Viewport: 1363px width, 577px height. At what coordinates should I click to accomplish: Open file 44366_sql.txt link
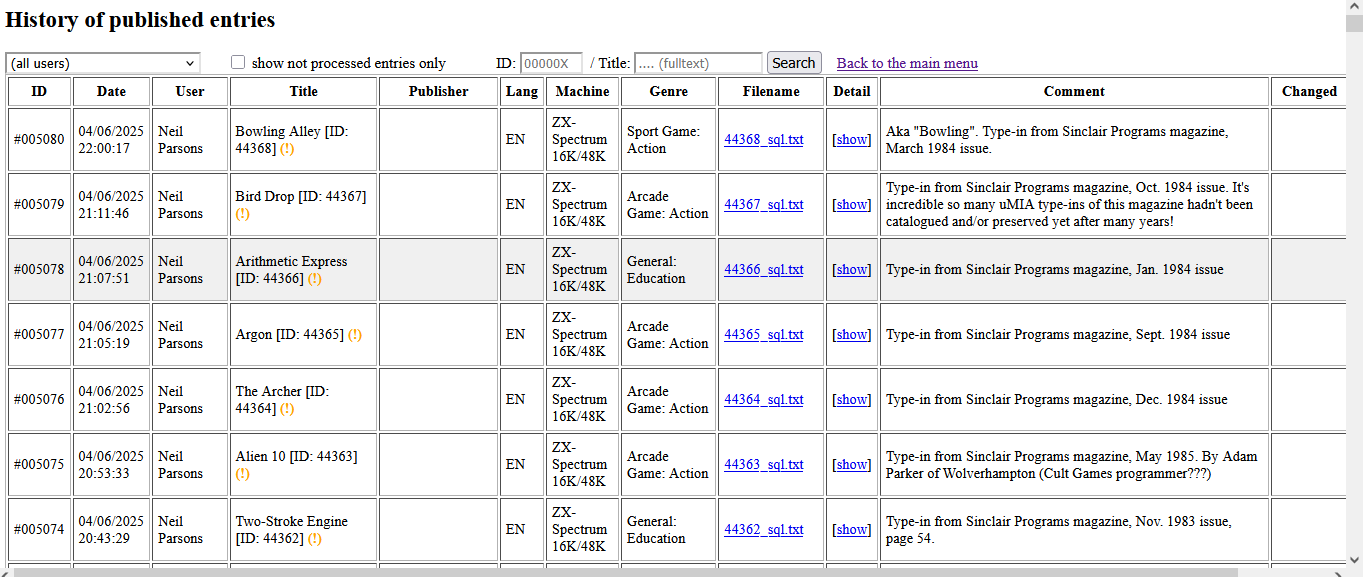coord(764,269)
